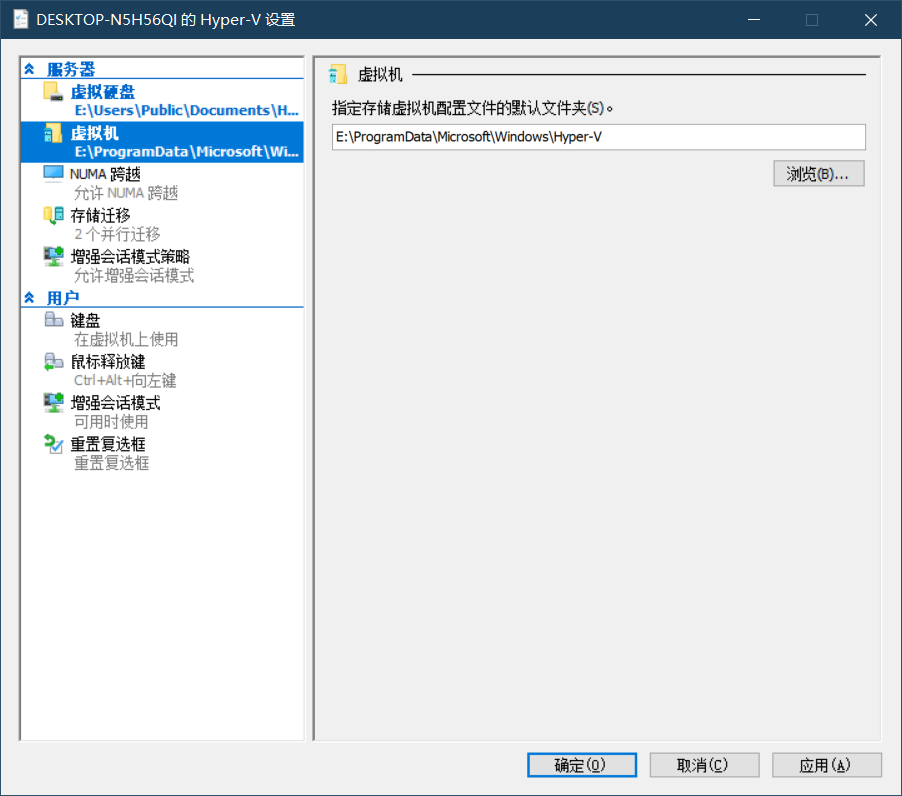Click the 存储迁移 icon
Screen dimensions: 902x796
coord(53,216)
